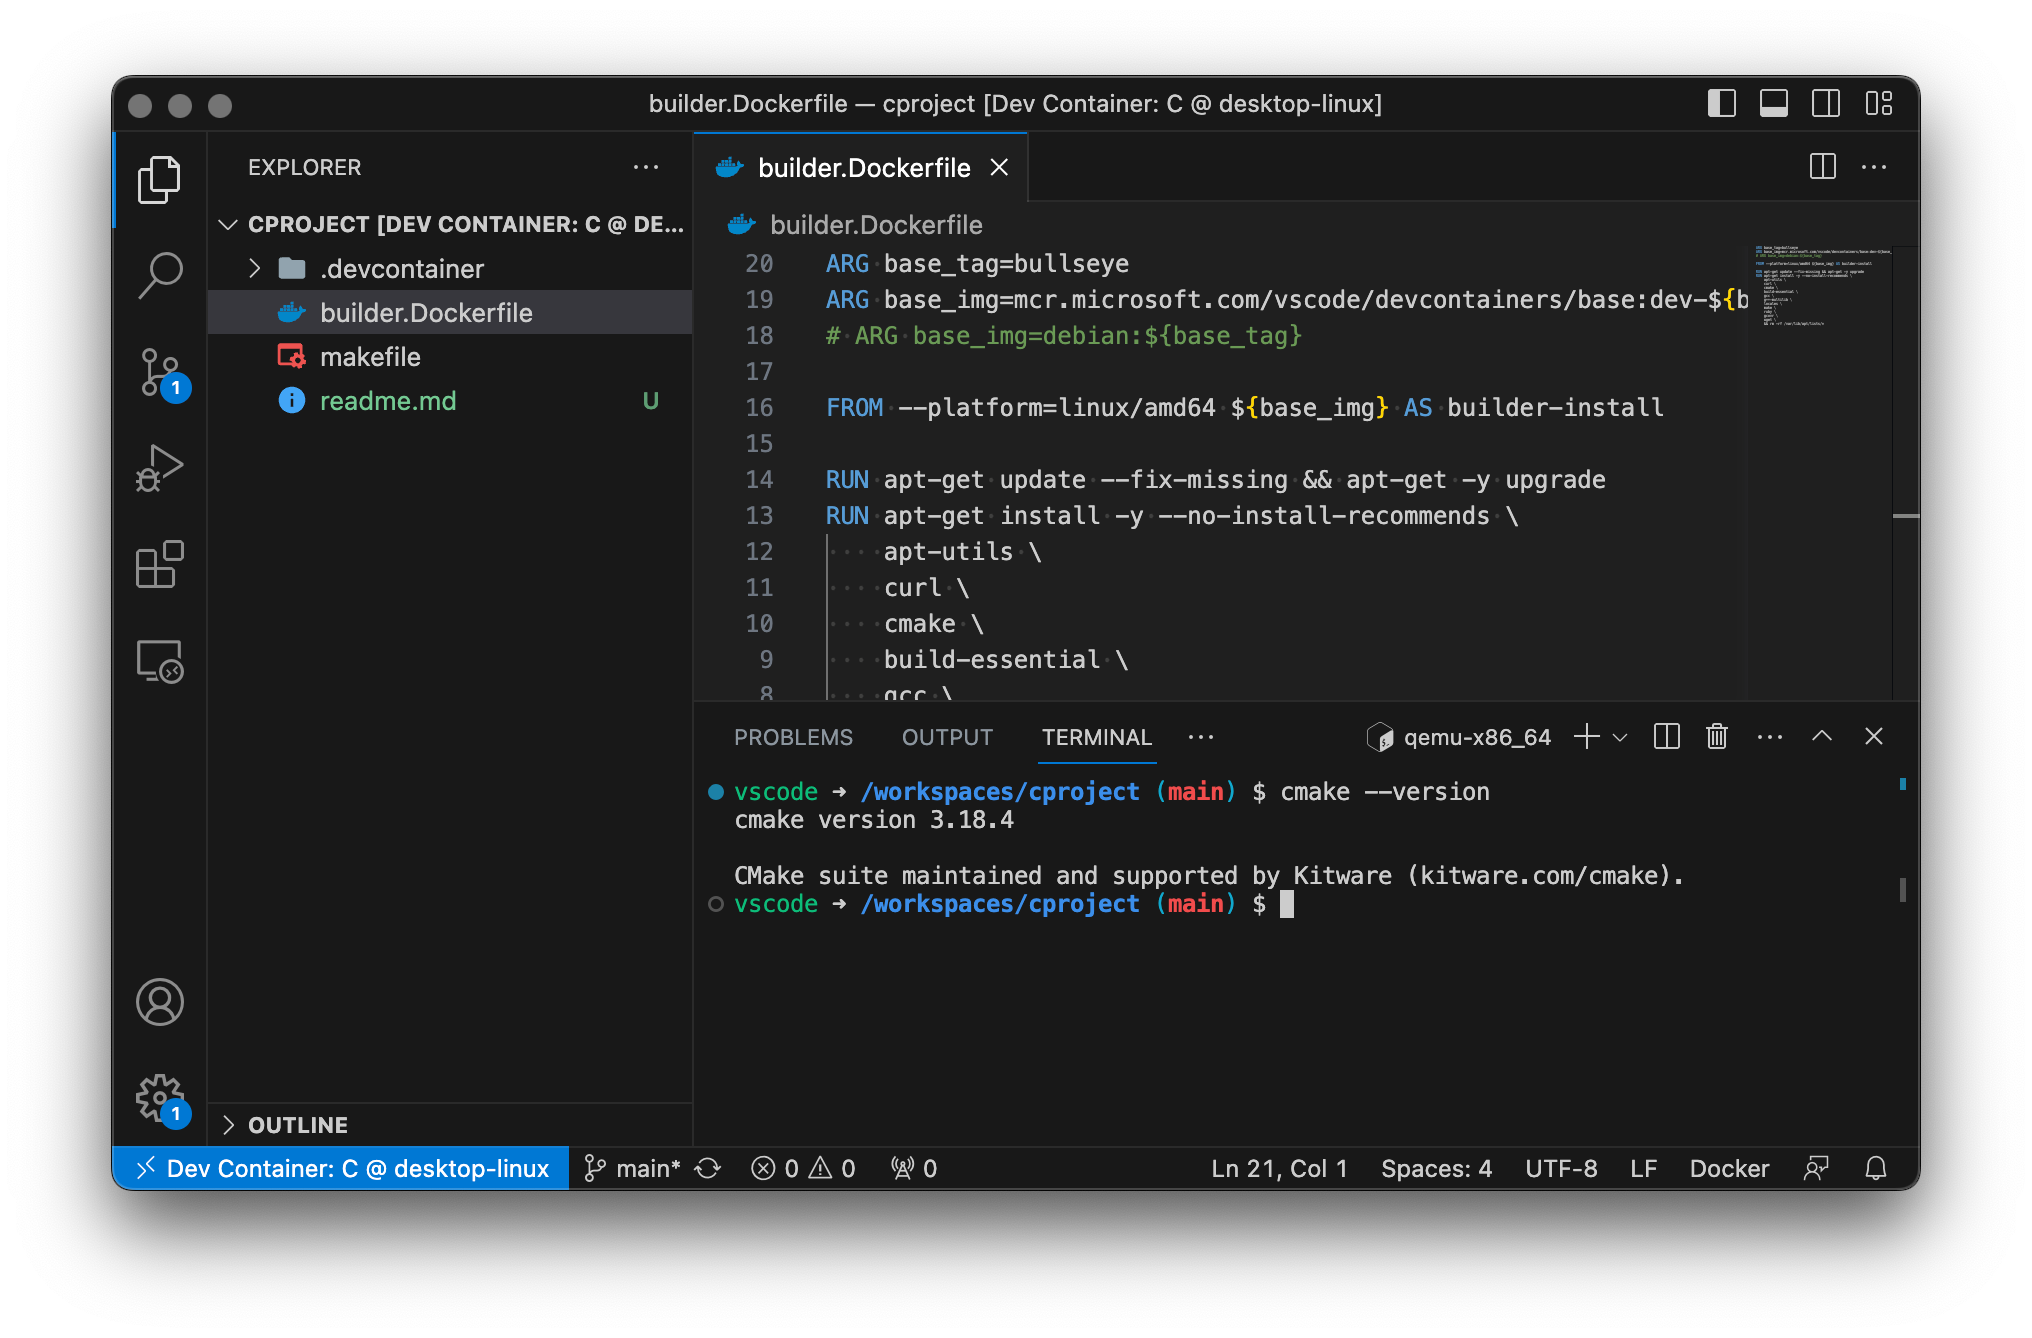The width and height of the screenshot is (2032, 1338).
Task: Toggle the bottom Panel visibility
Action: click(x=1774, y=104)
